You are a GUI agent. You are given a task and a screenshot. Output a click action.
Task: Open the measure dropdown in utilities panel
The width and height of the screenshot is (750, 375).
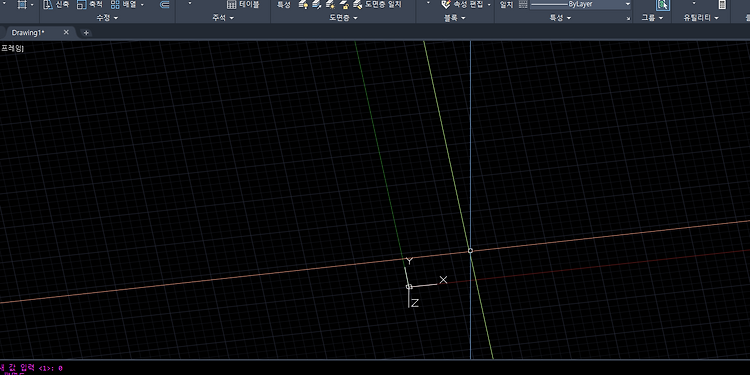click(694, 4)
